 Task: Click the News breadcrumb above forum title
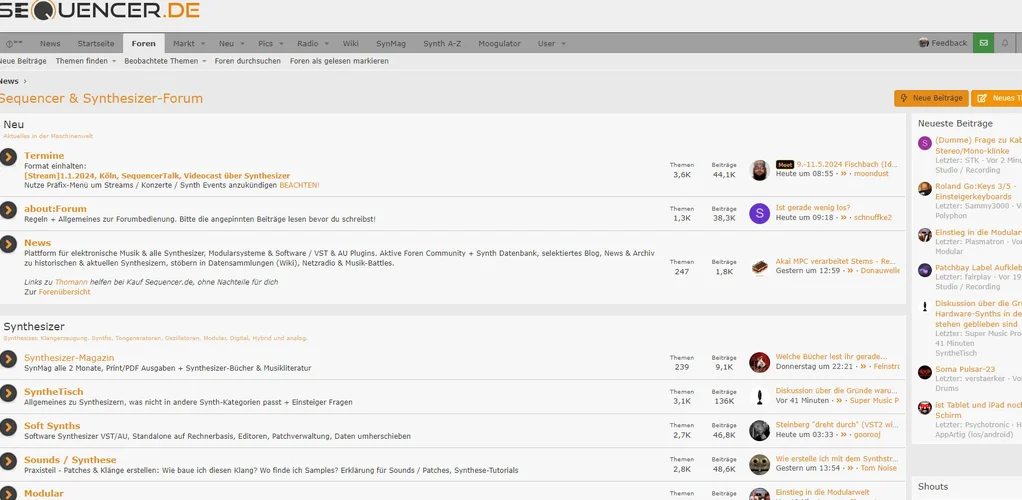(9, 81)
